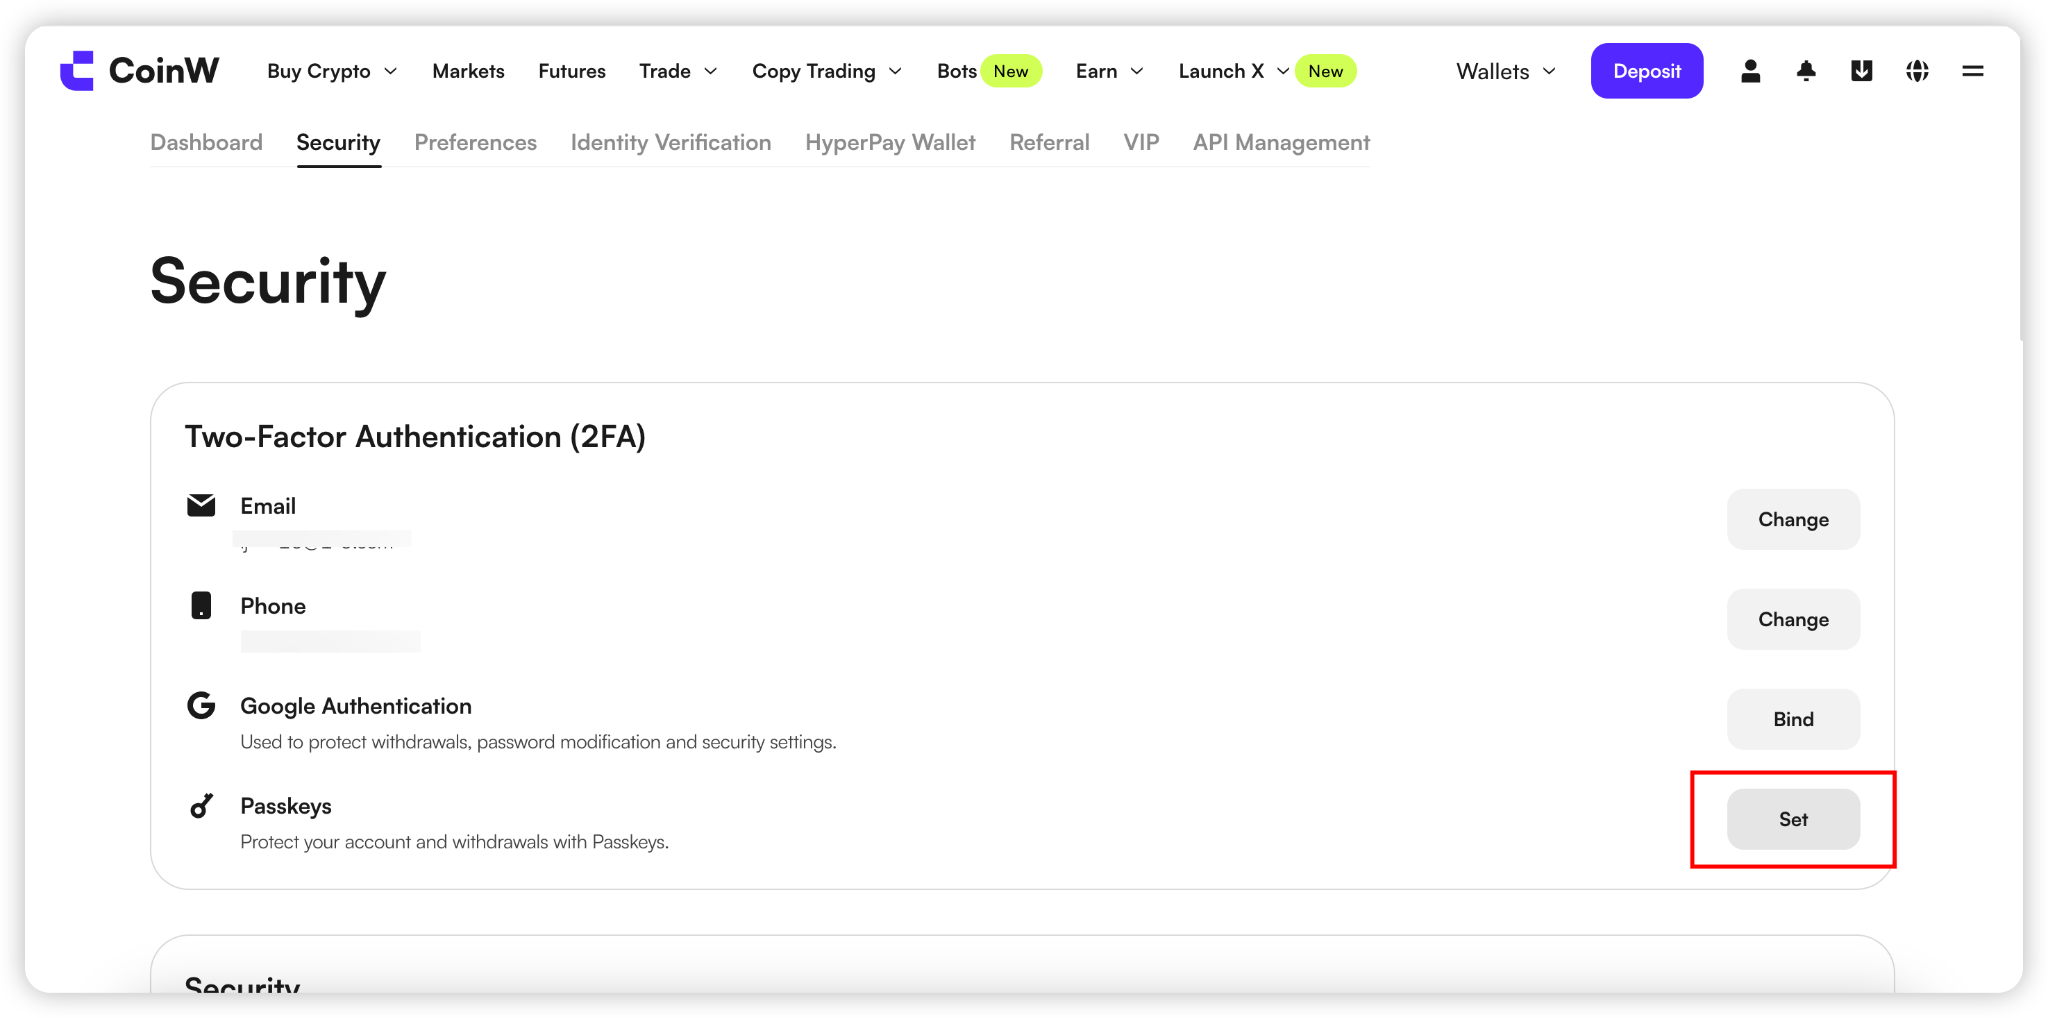Screen dimensions: 2048x1018
Task: Click the Google Authentication G icon
Action: pyautogui.click(x=201, y=706)
